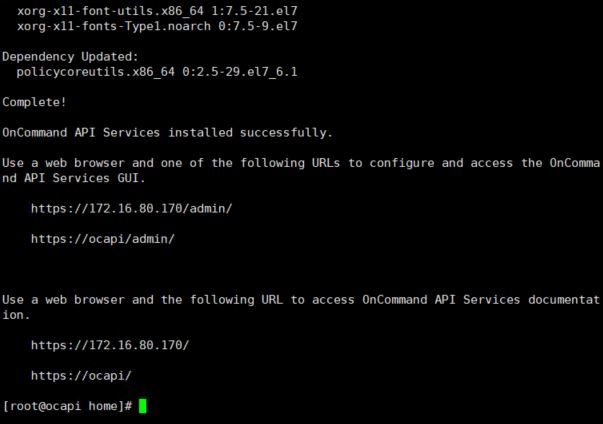The height and width of the screenshot is (424, 603).
Task: Click the version text 1:7.5-21.el7
Action: click(255, 11)
